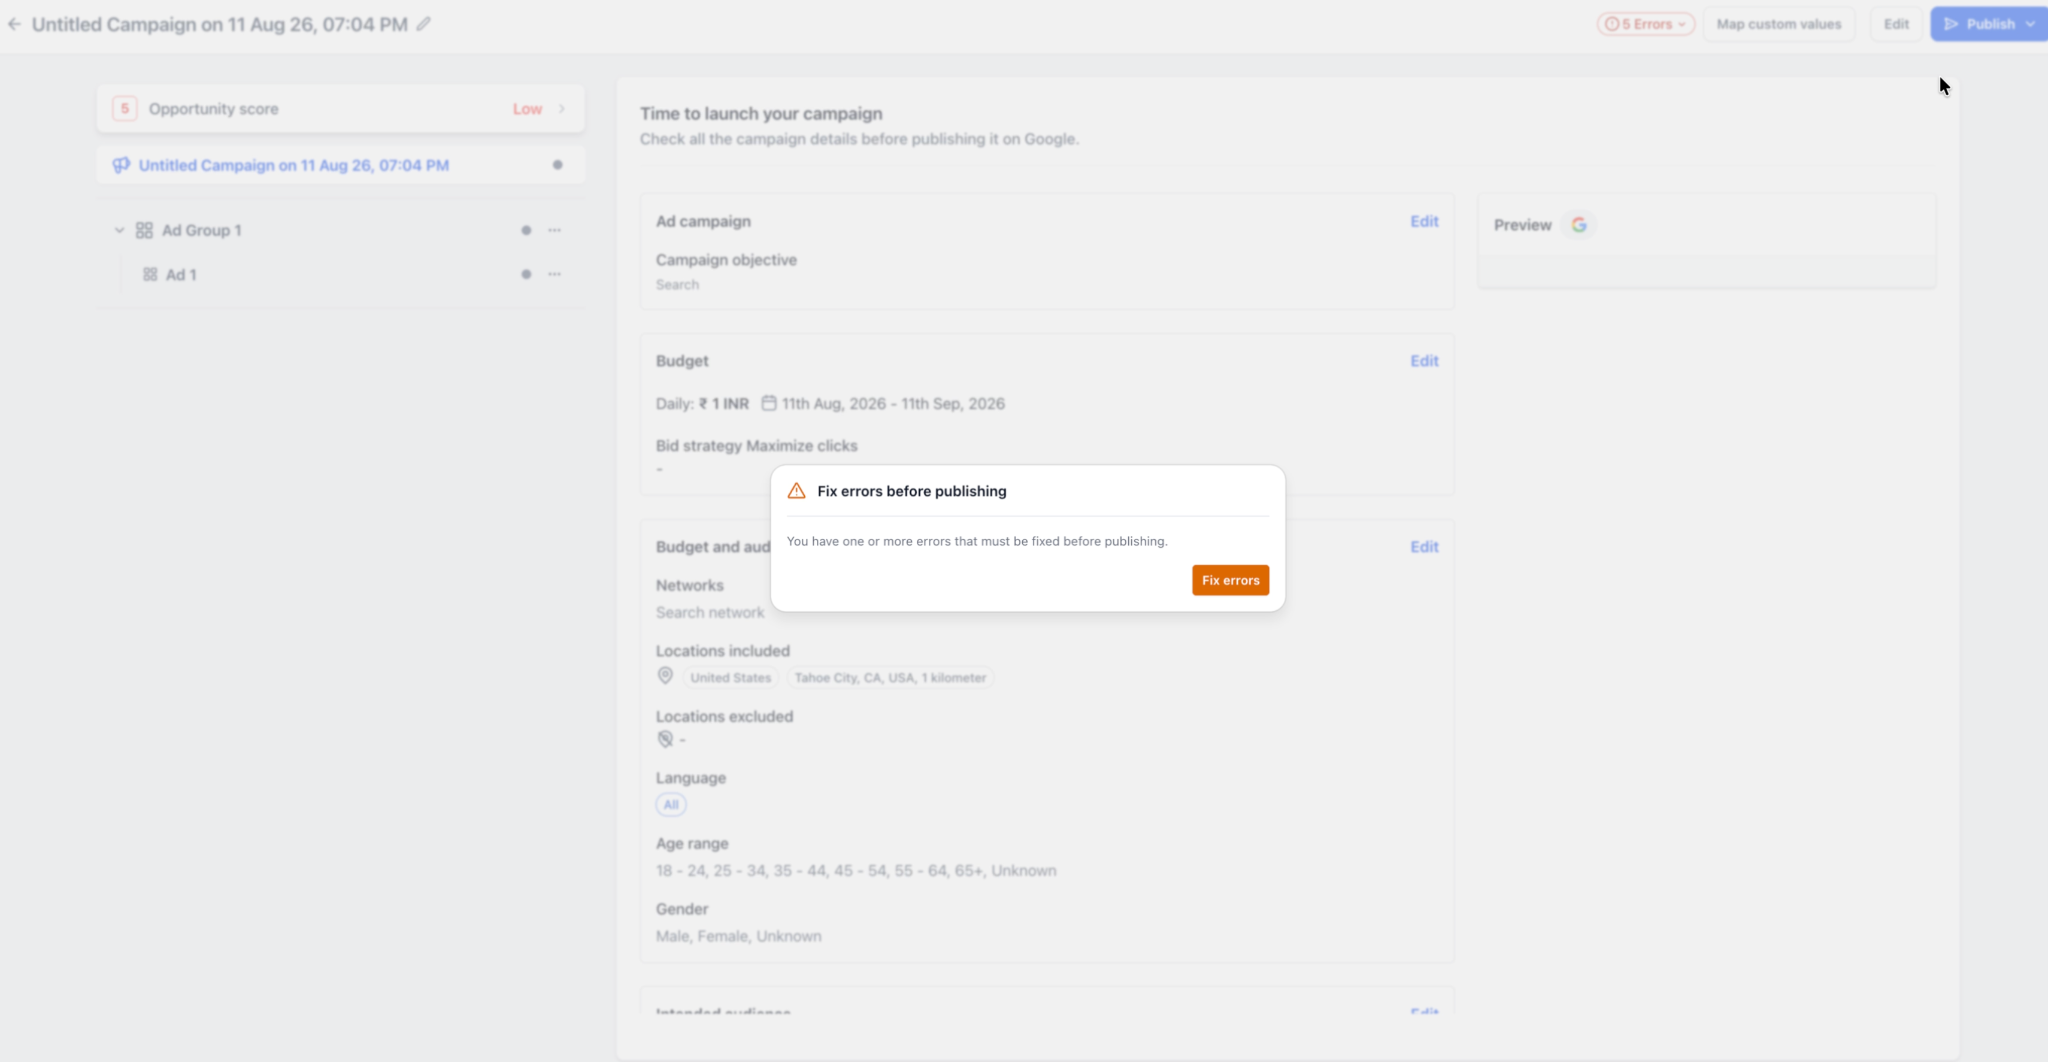Viewport: 2048px width, 1062px height.
Task: Click the All language chip
Action: click(671, 804)
